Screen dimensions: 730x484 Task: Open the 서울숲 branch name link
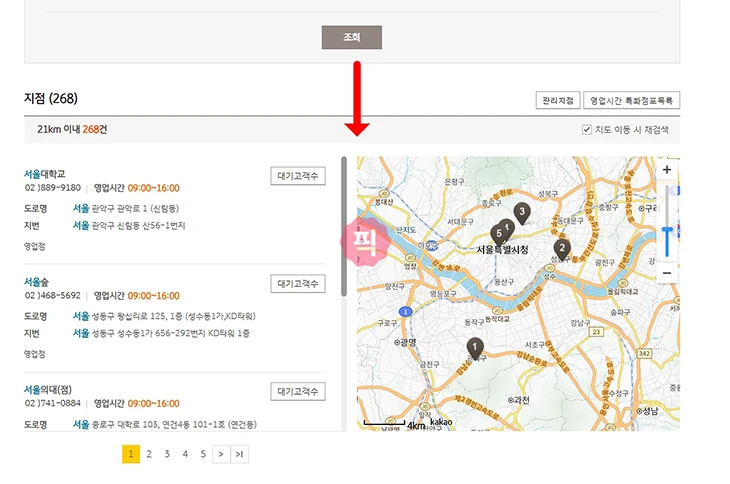(x=36, y=282)
